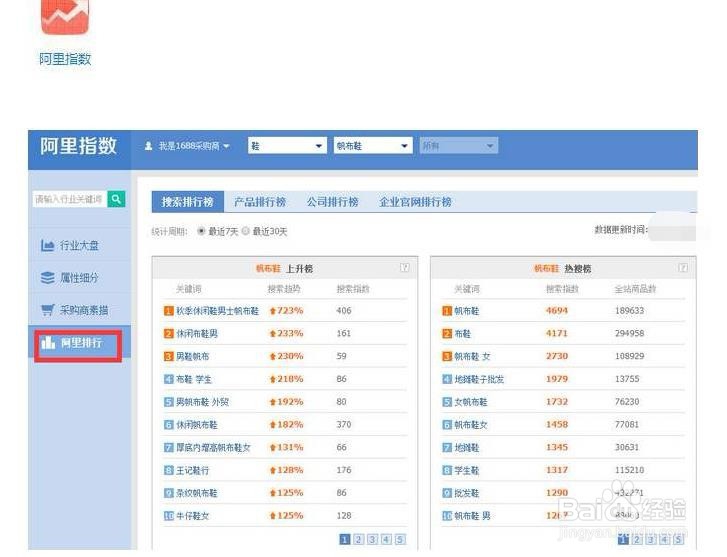Click rank 4 badge beside 地摊鞋子批发
This screenshot has height=557, width=727.
447,379
